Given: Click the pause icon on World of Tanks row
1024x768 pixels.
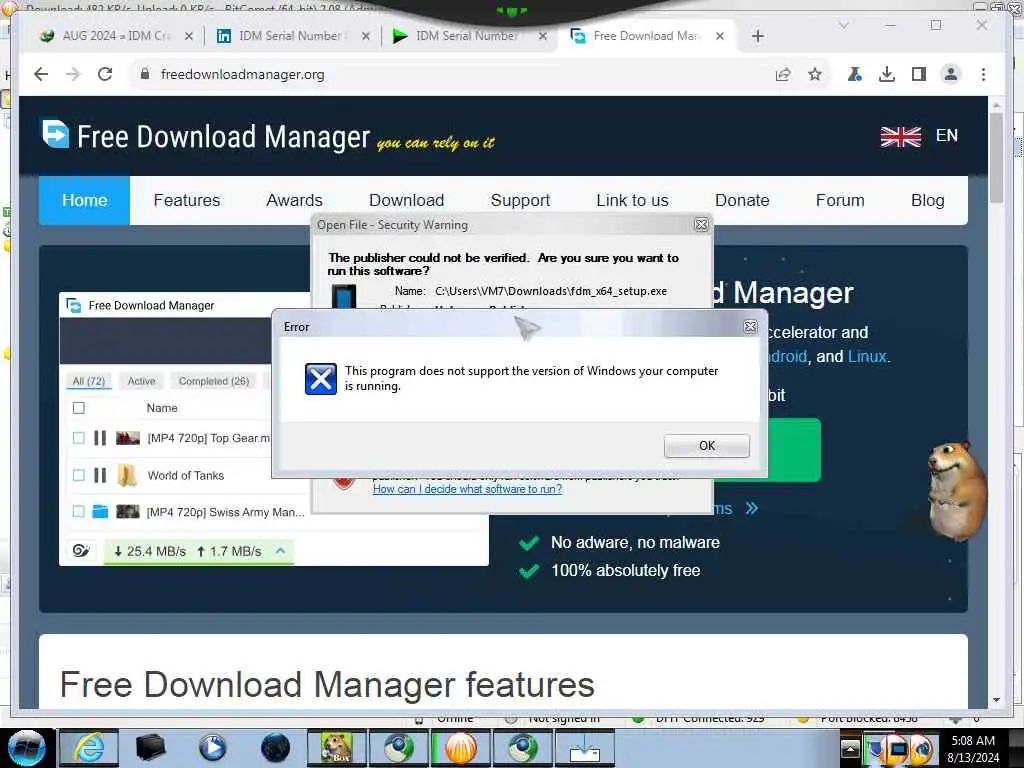Looking at the screenshot, I should click(100, 475).
